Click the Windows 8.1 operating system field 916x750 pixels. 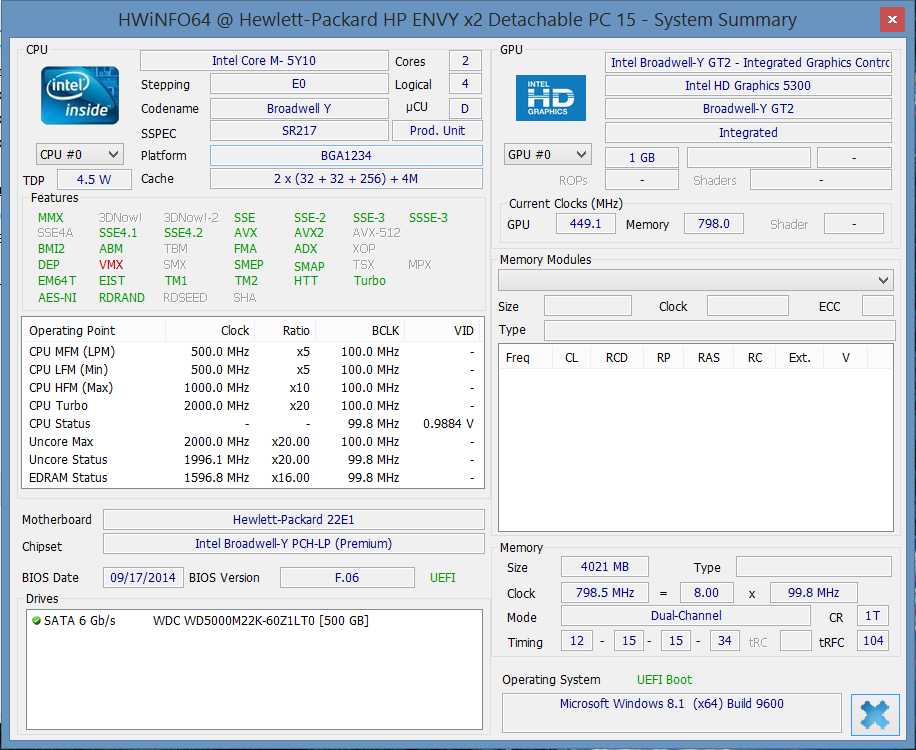pos(672,713)
